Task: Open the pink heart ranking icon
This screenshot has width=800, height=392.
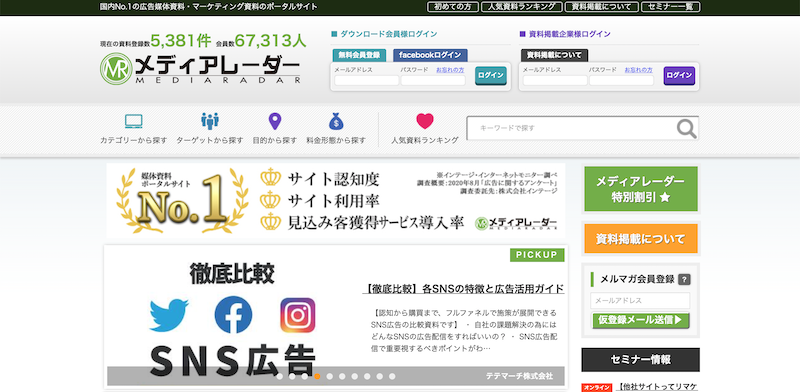Action: (x=425, y=121)
